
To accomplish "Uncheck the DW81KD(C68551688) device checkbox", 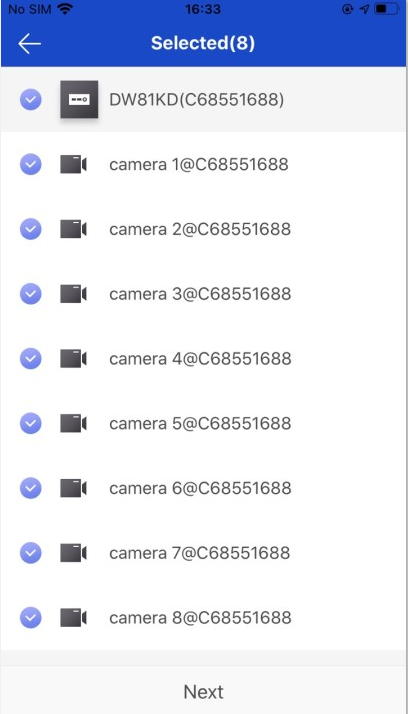I will click(x=31, y=100).
